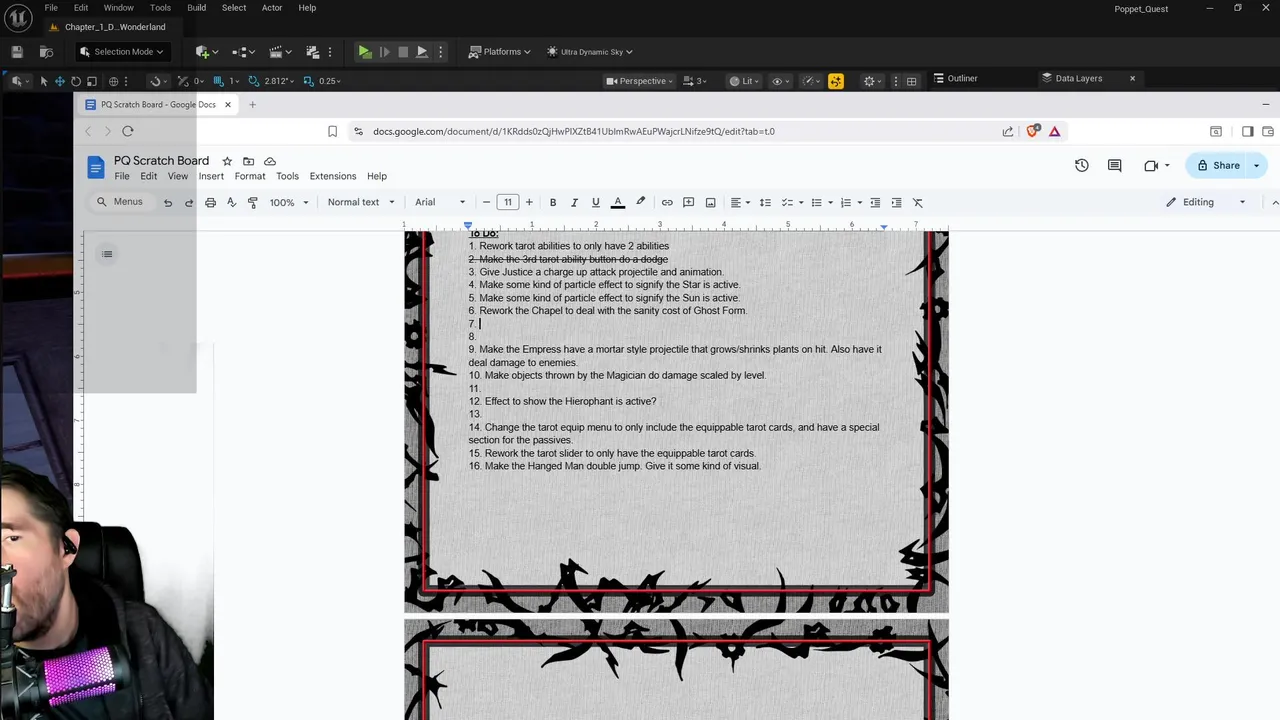Switch to the Data Layers tab
Image resolution: width=1280 pixels, height=720 pixels.
[x=1078, y=78]
